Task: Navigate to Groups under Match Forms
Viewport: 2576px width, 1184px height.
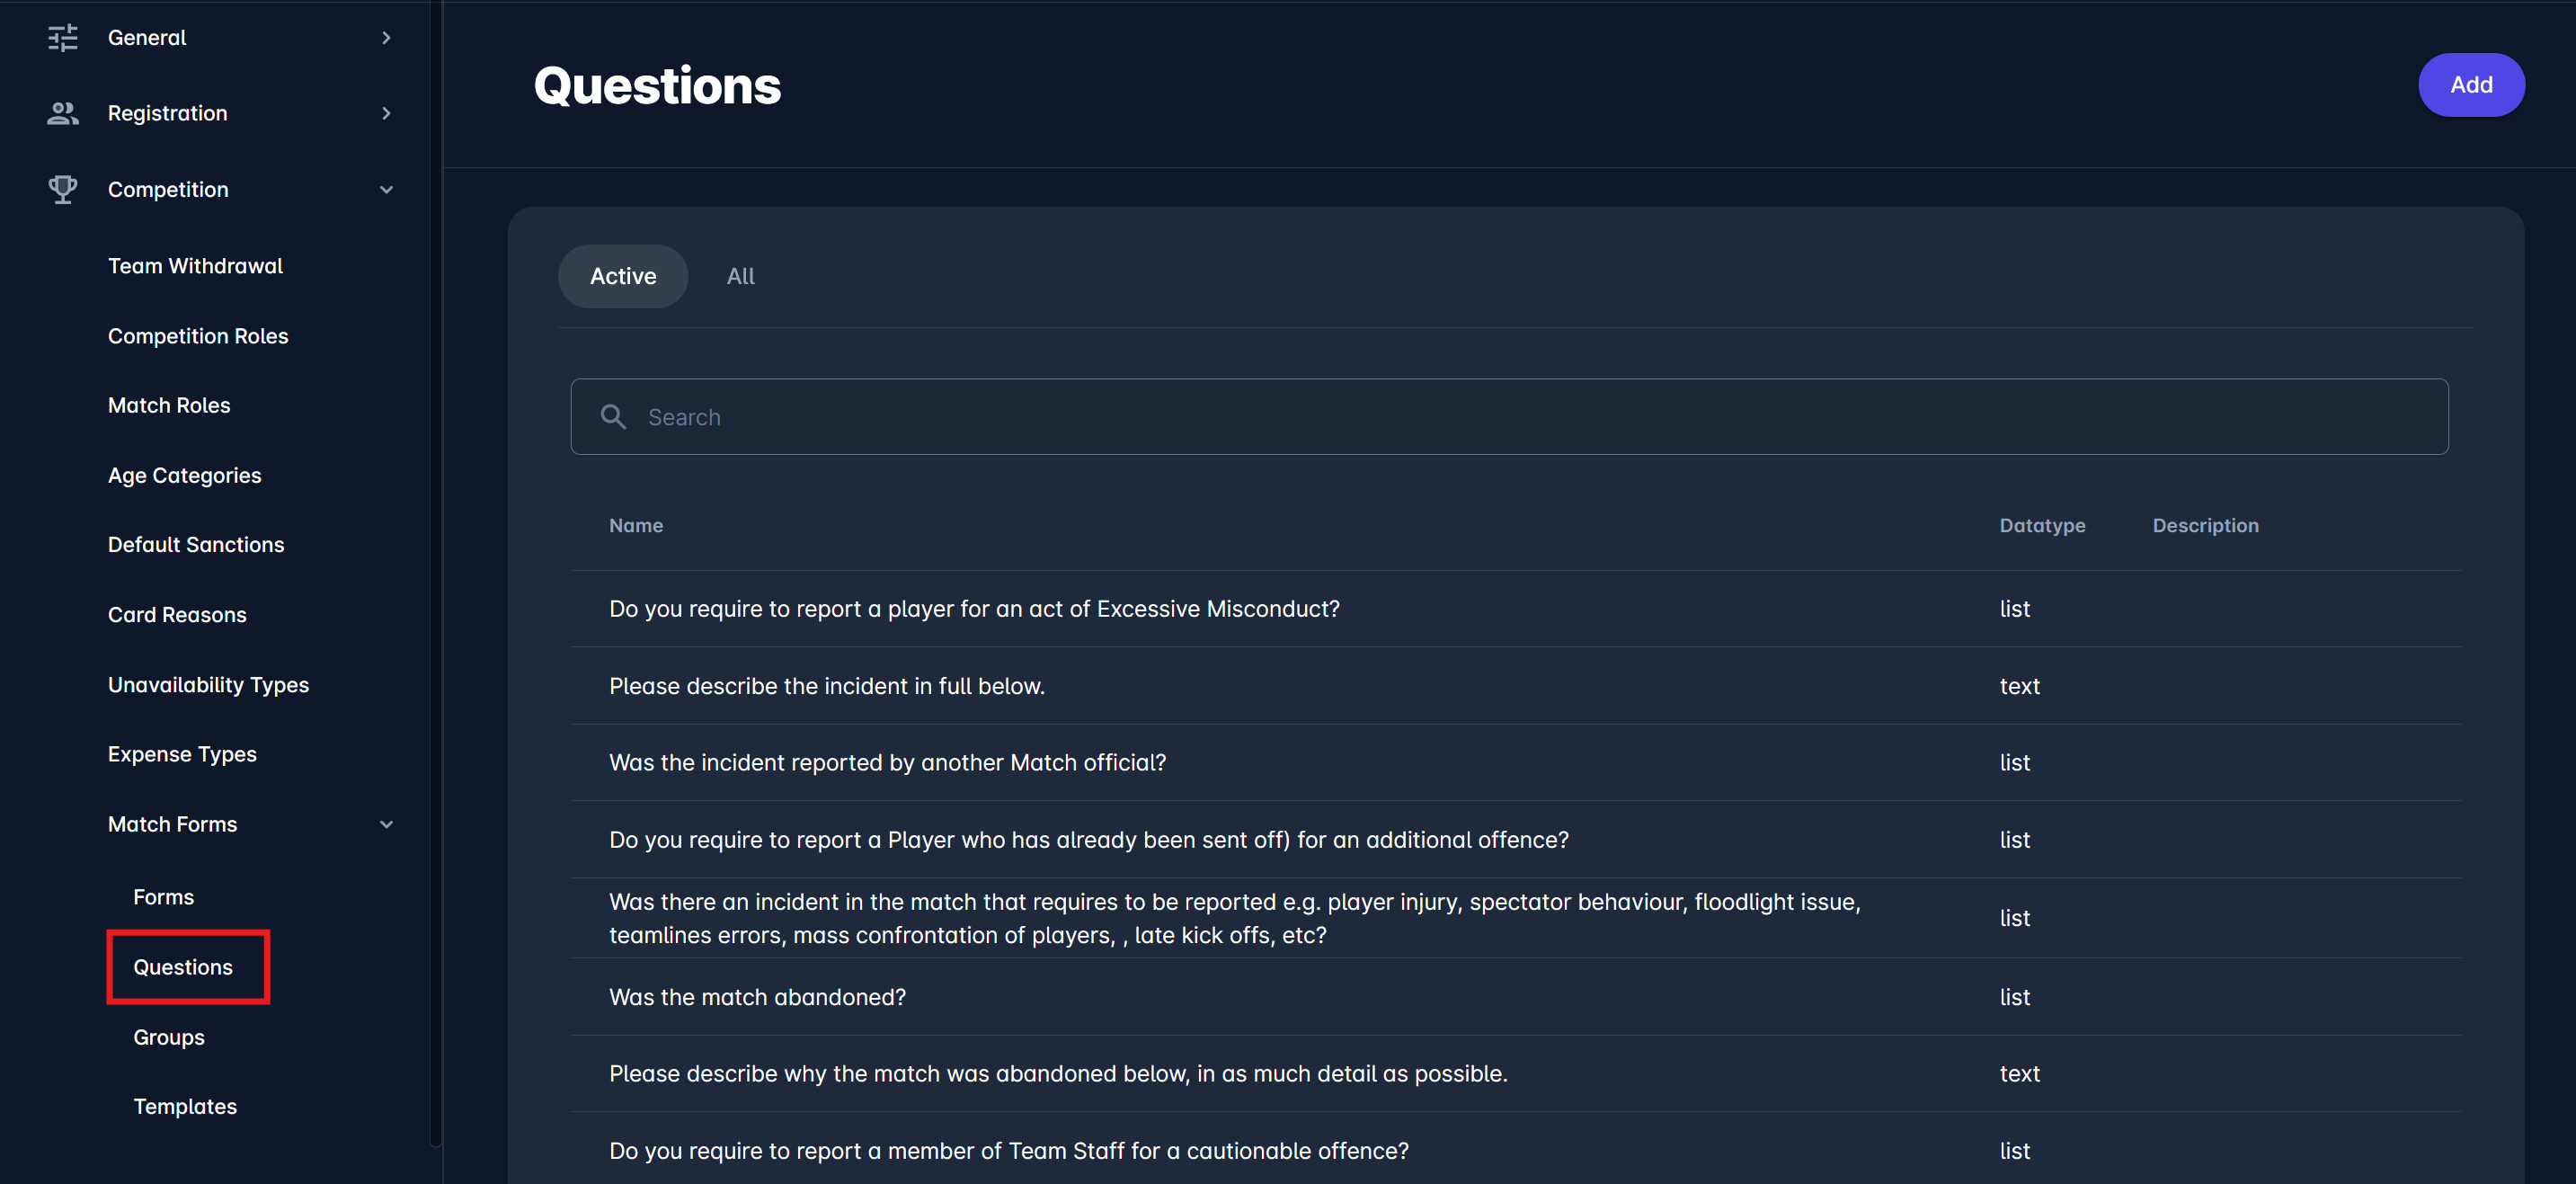Action: click(x=169, y=1038)
